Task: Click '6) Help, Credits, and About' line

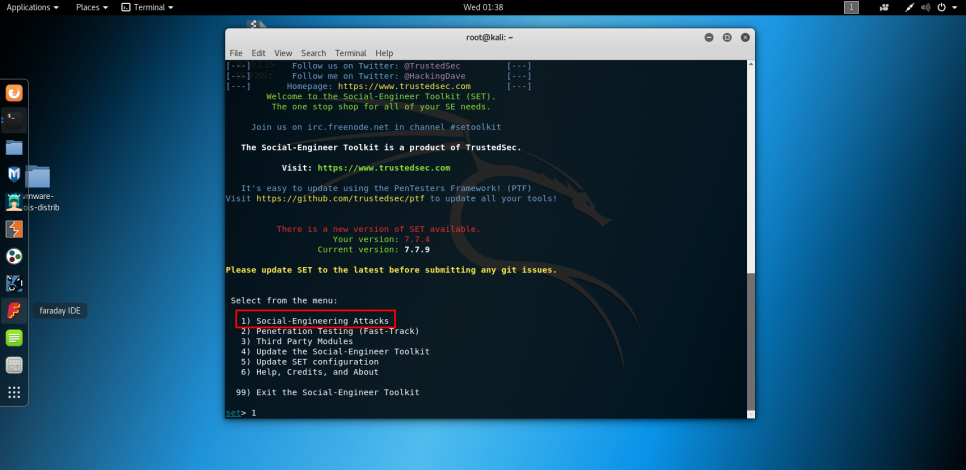Action: (x=310, y=372)
